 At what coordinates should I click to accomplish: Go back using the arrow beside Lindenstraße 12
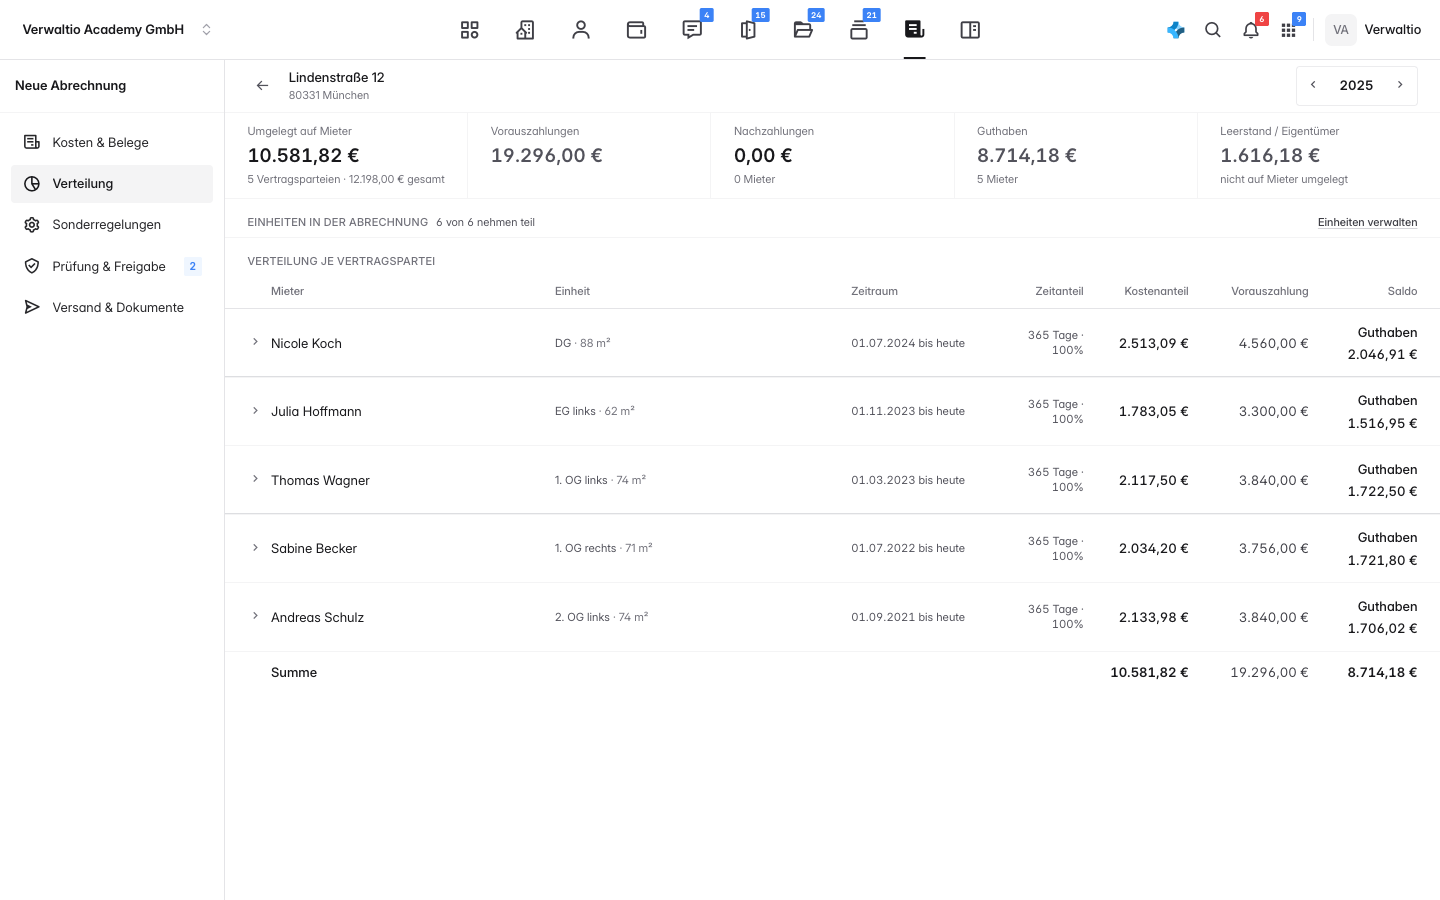(x=262, y=86)
